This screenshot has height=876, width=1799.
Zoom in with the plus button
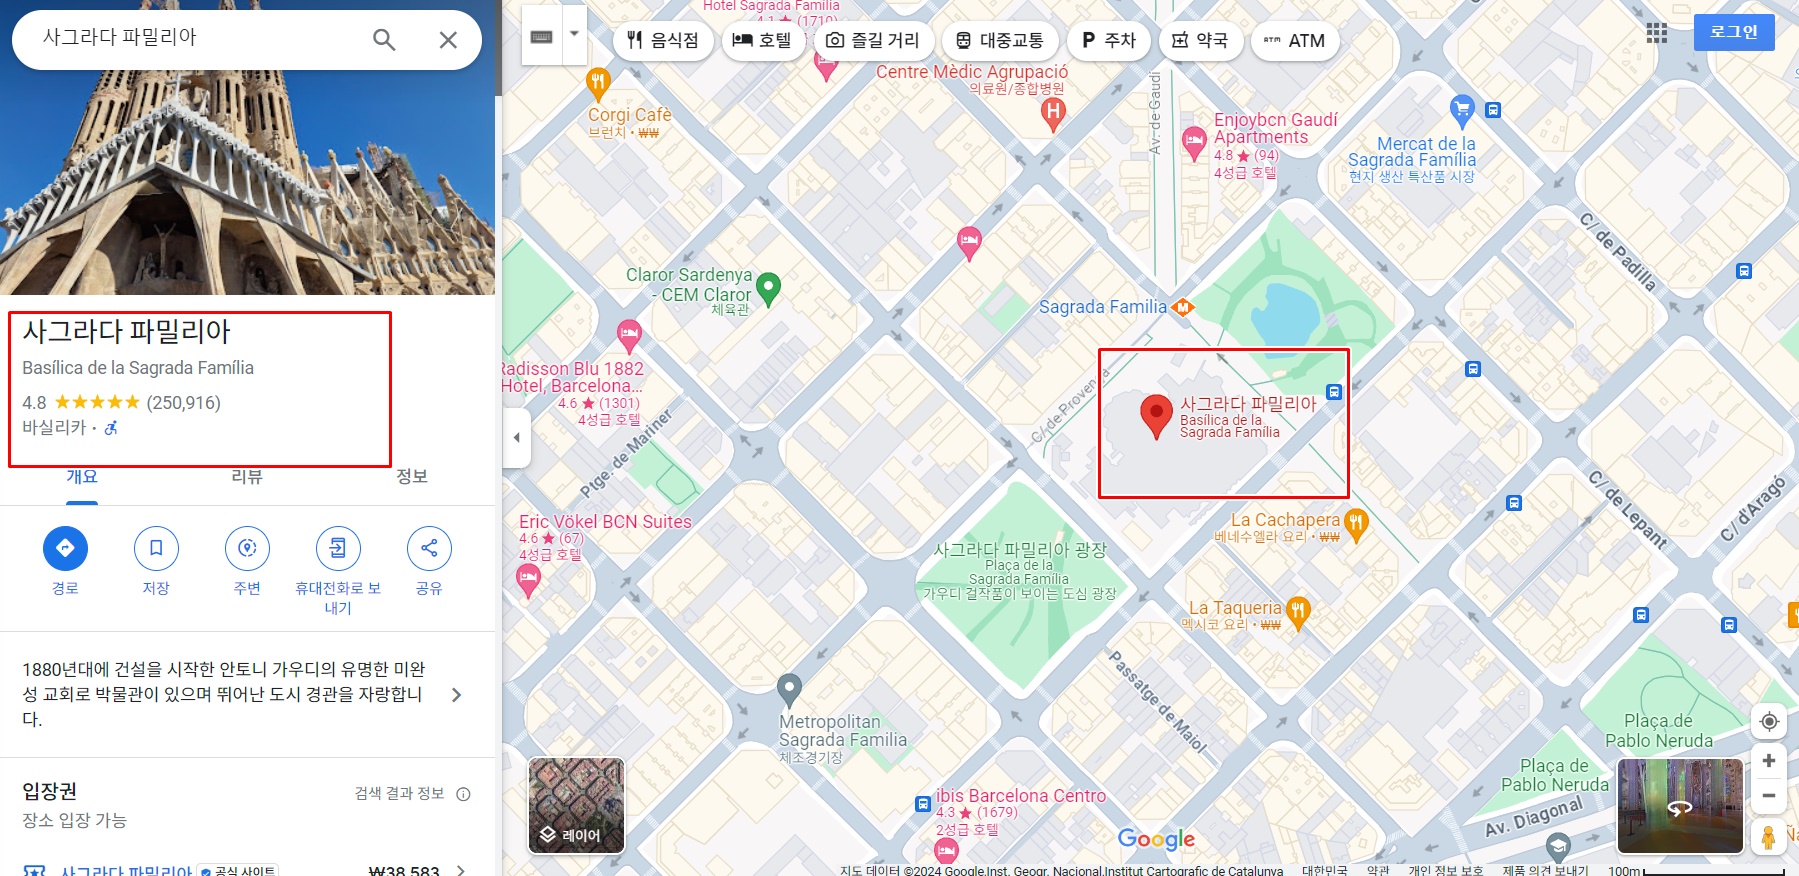click(1769, 760)
